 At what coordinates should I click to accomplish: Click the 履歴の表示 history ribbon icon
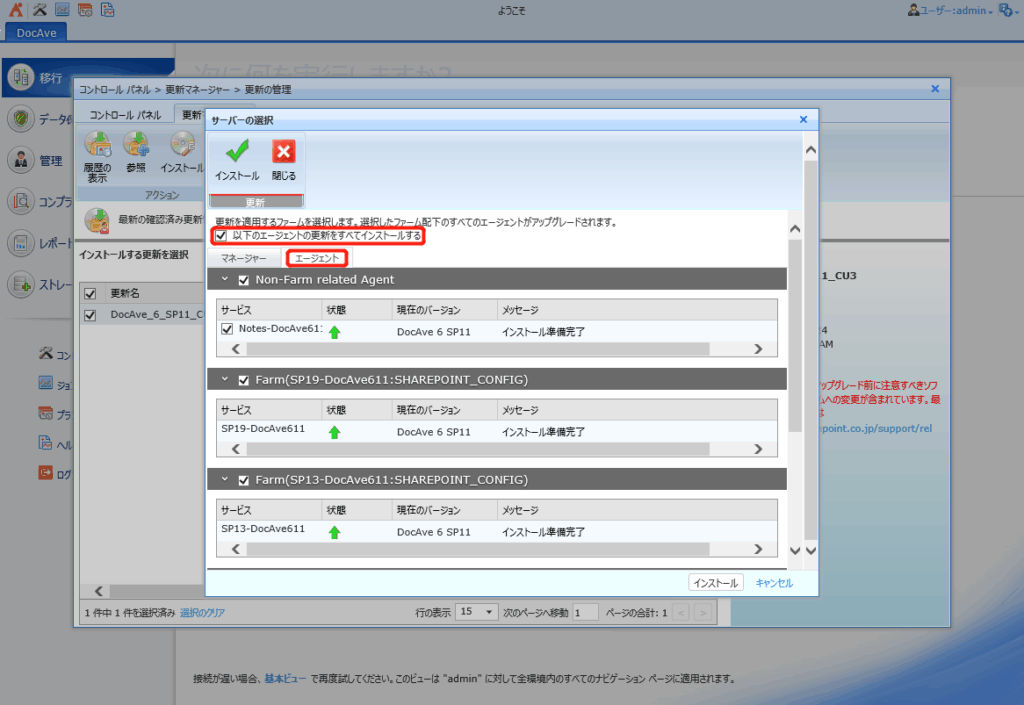(x=98, y=145)
